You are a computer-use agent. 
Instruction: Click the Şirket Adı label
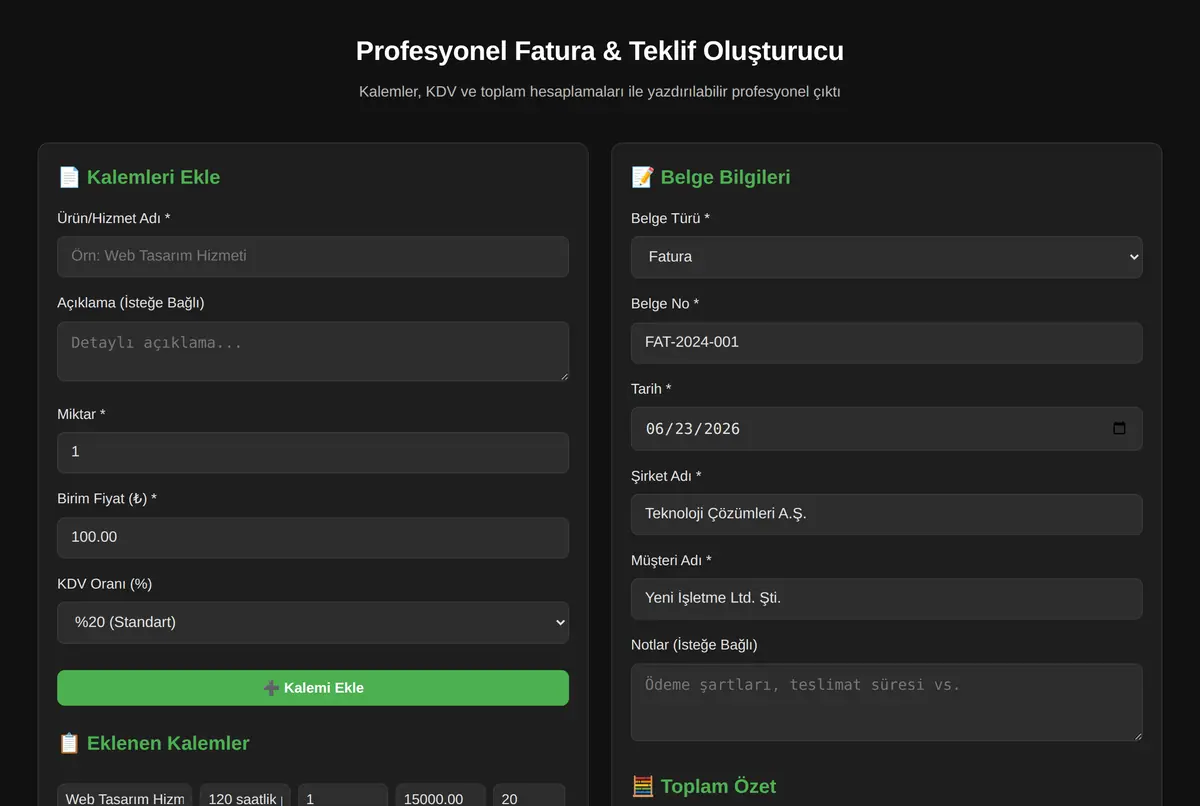click(x=666, y=476)
